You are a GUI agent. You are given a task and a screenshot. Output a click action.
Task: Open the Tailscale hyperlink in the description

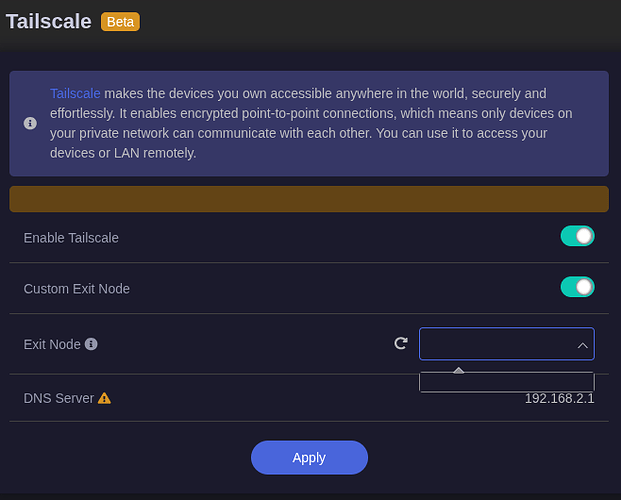76,93
